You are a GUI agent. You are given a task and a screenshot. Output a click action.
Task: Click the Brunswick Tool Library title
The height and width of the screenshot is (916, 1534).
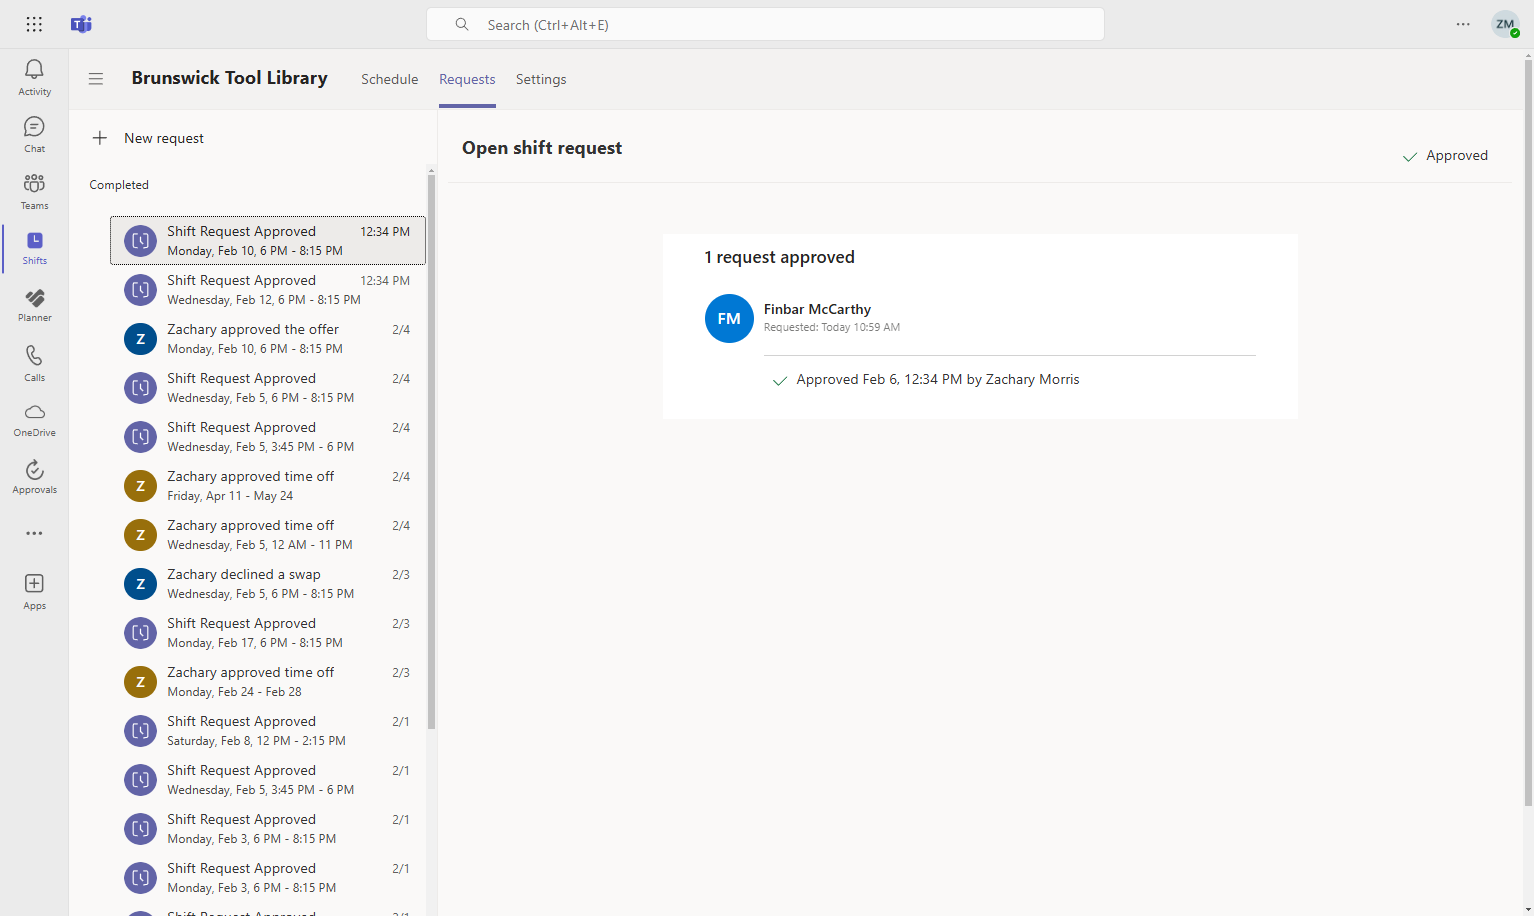point(230,78)
